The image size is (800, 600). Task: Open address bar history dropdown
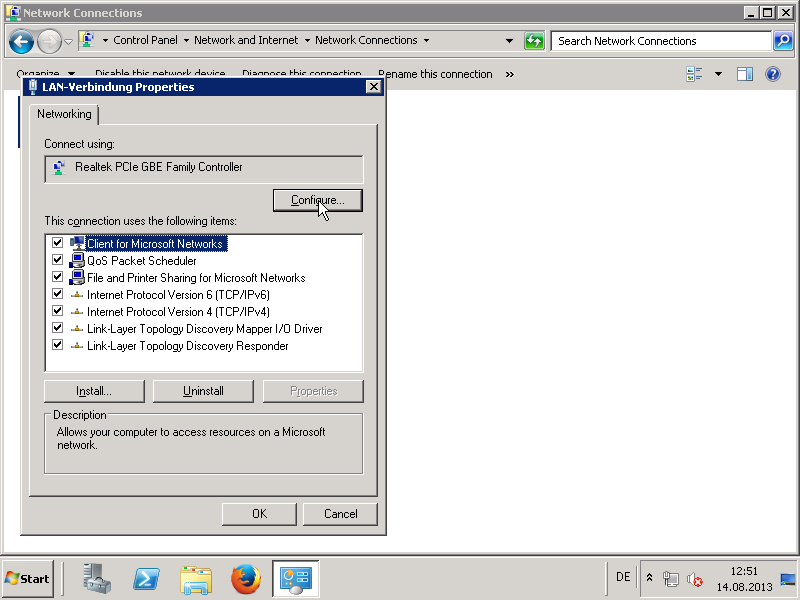click(x=509, y=41)
